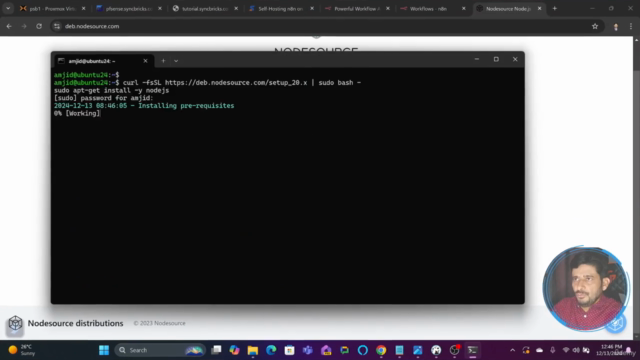Open File Explorer from the taskbar
The height and width of the screenshot is (360, 640).
tap(253, 350)
